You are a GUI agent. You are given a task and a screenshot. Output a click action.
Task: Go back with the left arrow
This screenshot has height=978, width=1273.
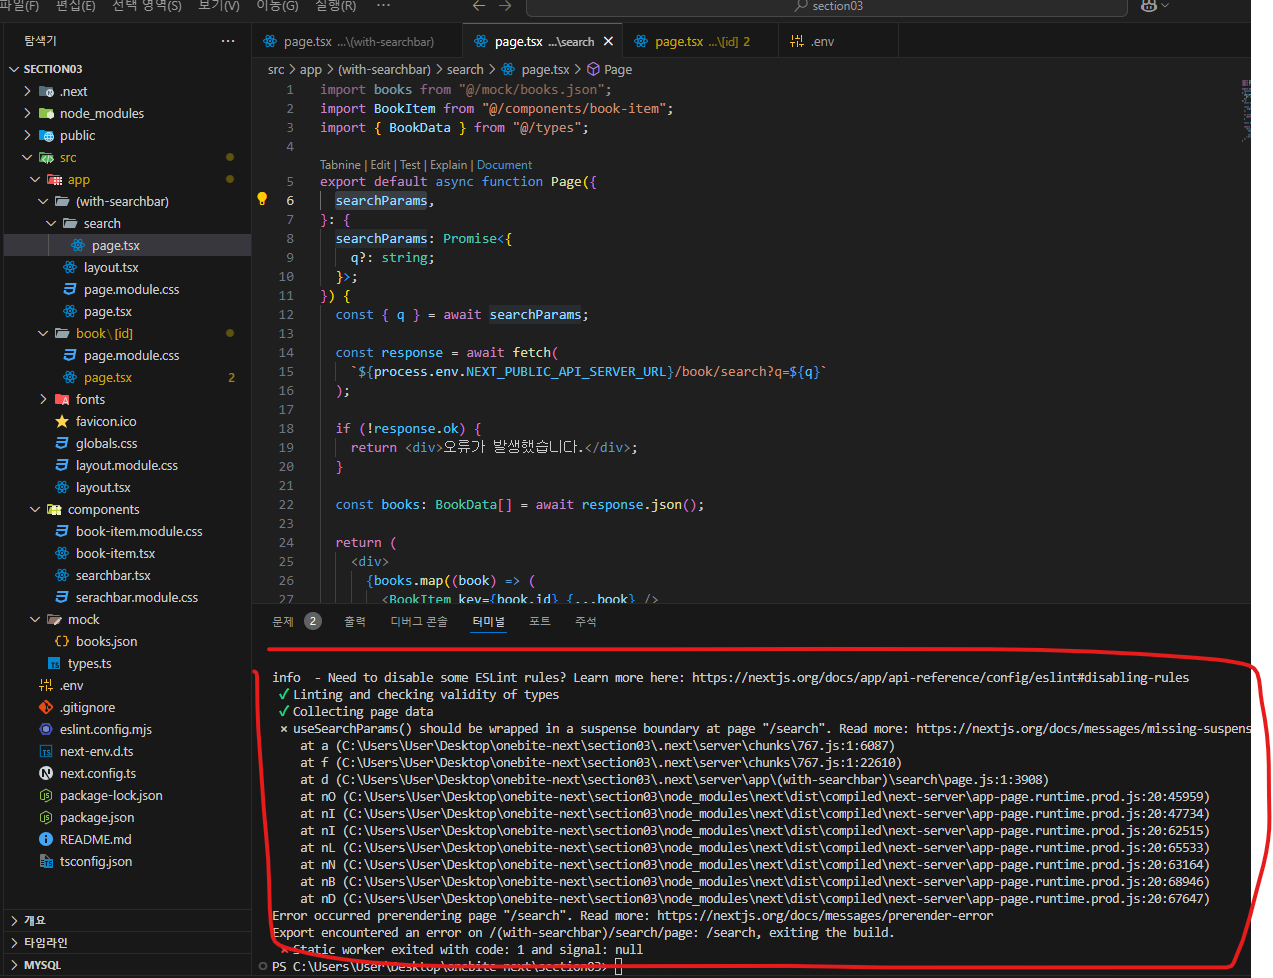click(479, 6)
